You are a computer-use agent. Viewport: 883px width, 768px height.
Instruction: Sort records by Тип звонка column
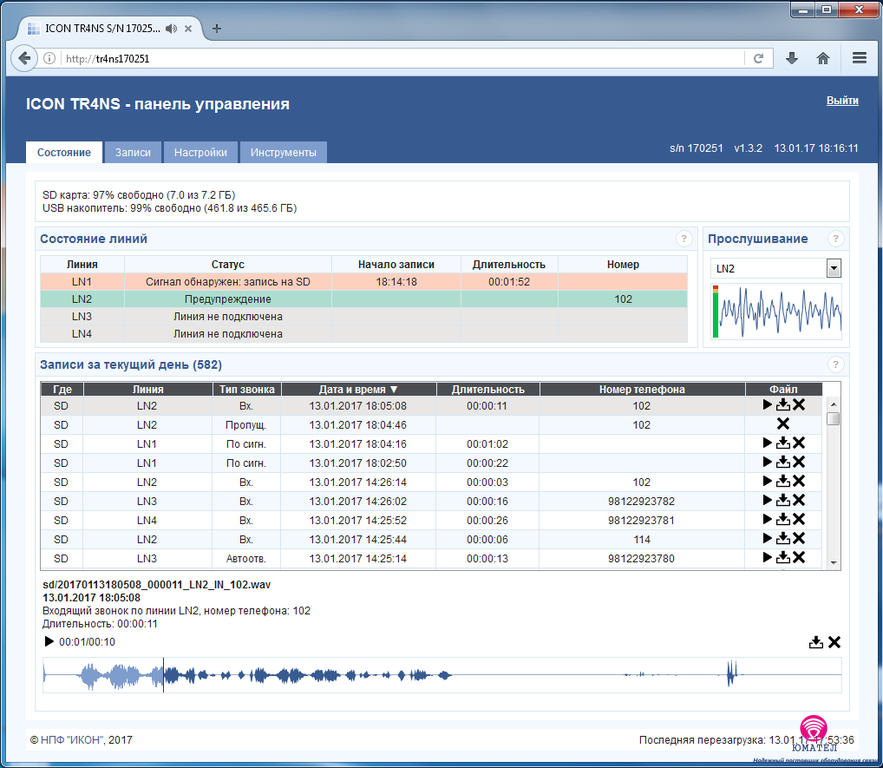(x=247, y=389)
